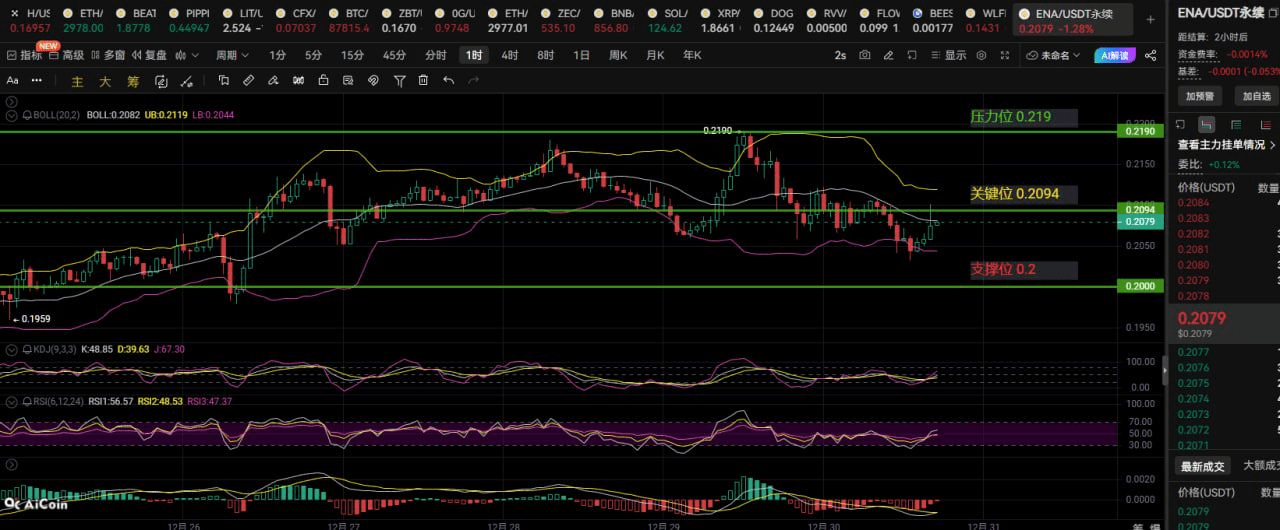The width and height of the screenshot is (1280, 530).
Task: Open the share icon next to AI解读
Action: point(1151,56)
